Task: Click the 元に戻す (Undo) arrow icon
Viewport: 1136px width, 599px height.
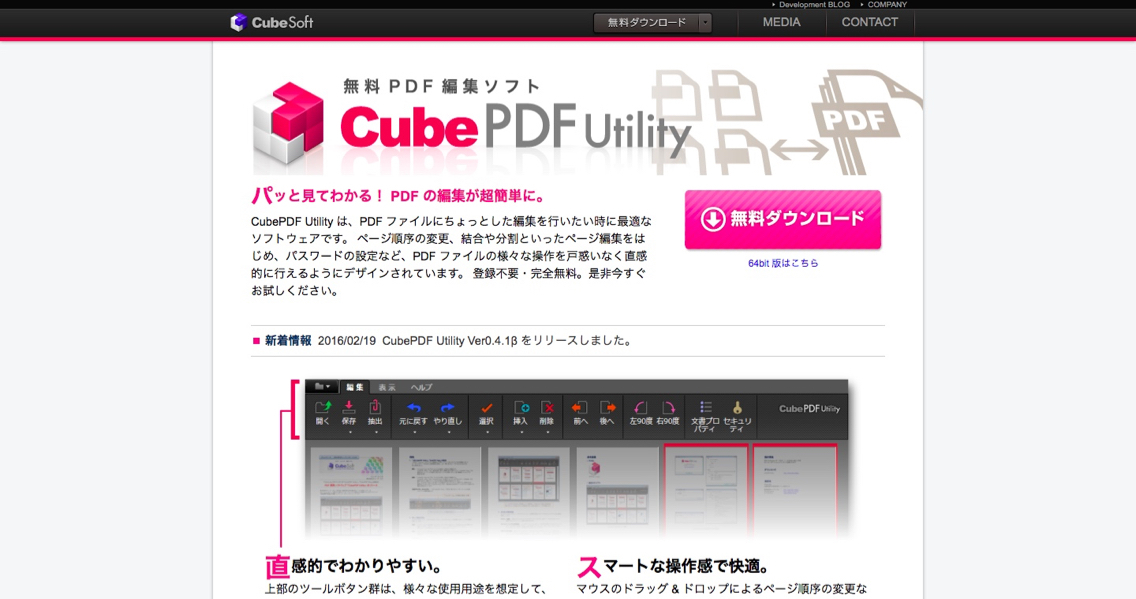Action: 413,408
